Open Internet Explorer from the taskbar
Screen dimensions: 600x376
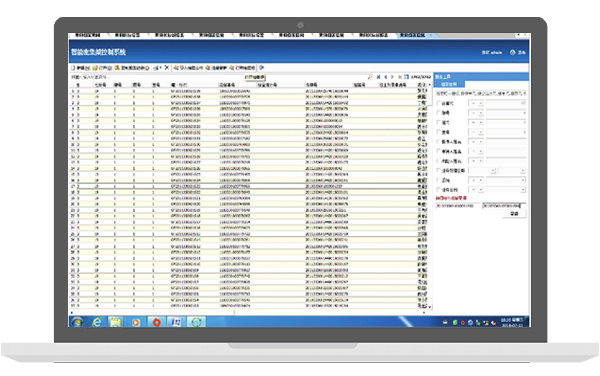[x=97, y=322]
